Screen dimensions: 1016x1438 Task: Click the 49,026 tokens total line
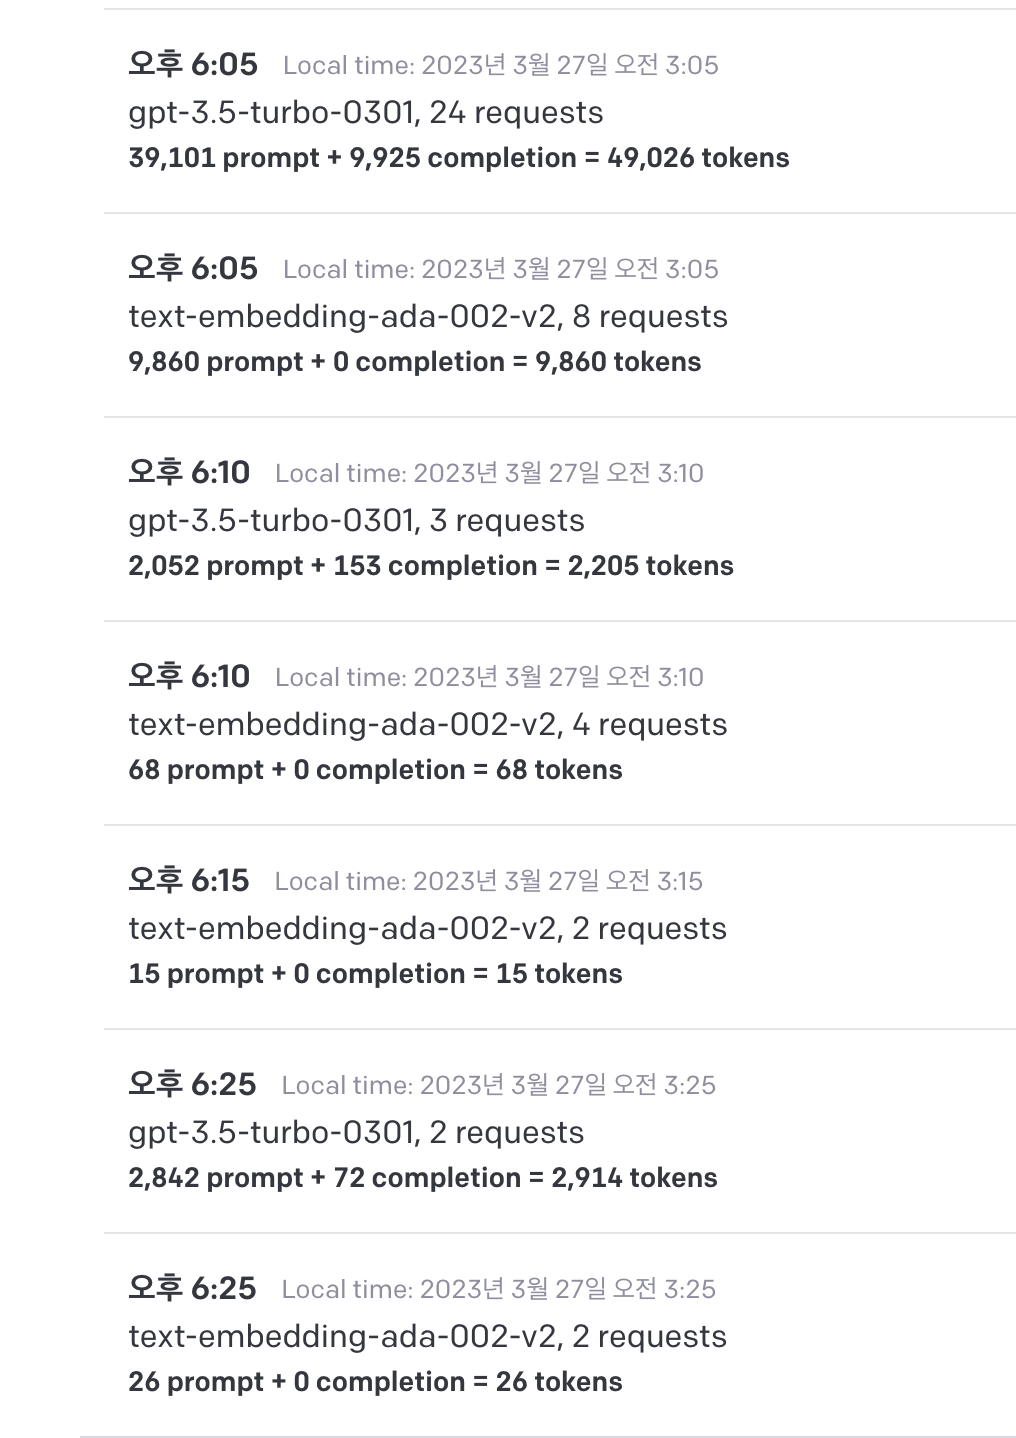click(x=458, y=158)
